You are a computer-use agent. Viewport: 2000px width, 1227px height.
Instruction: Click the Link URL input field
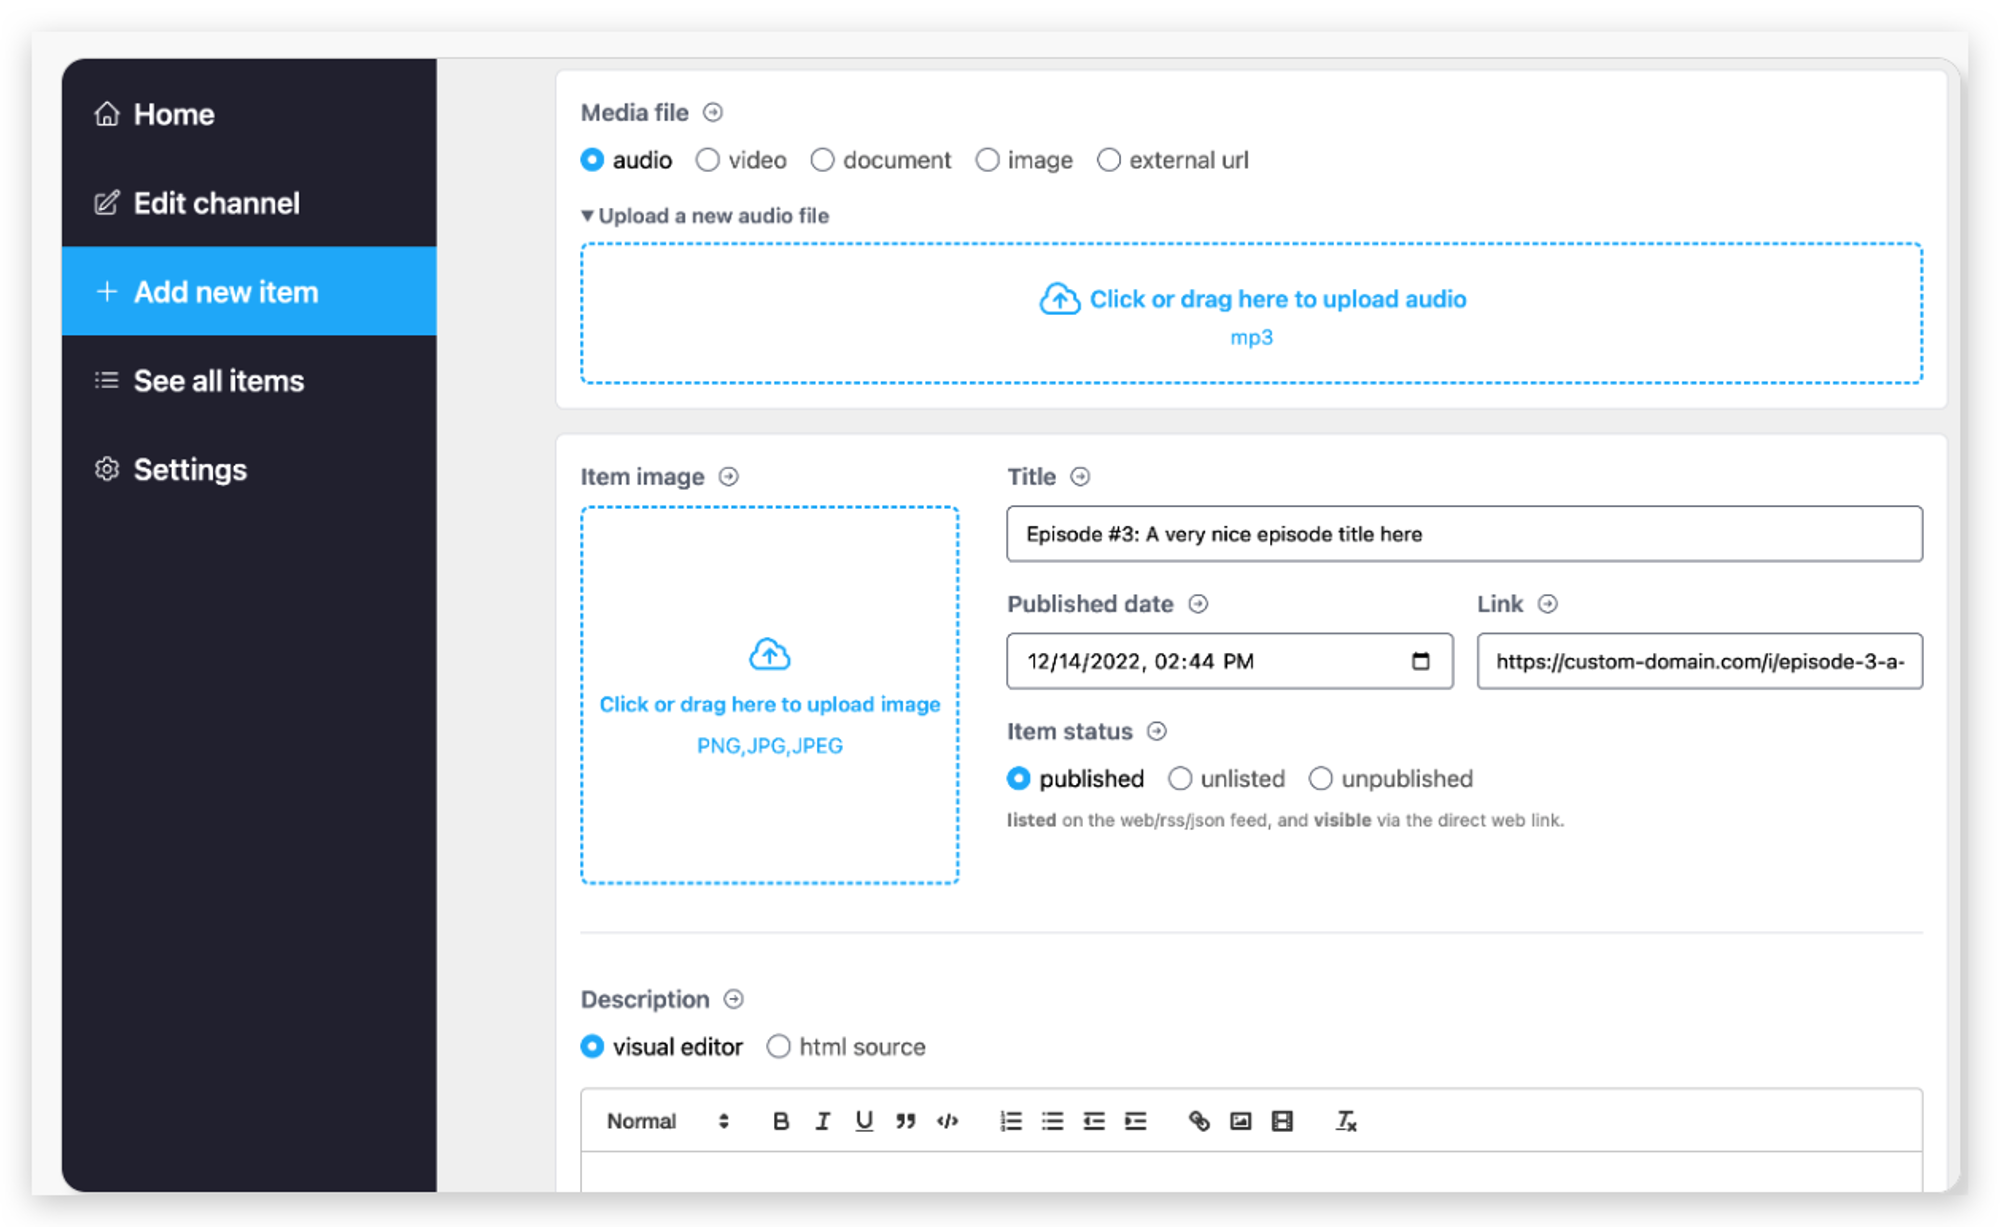pos(1699,661)
